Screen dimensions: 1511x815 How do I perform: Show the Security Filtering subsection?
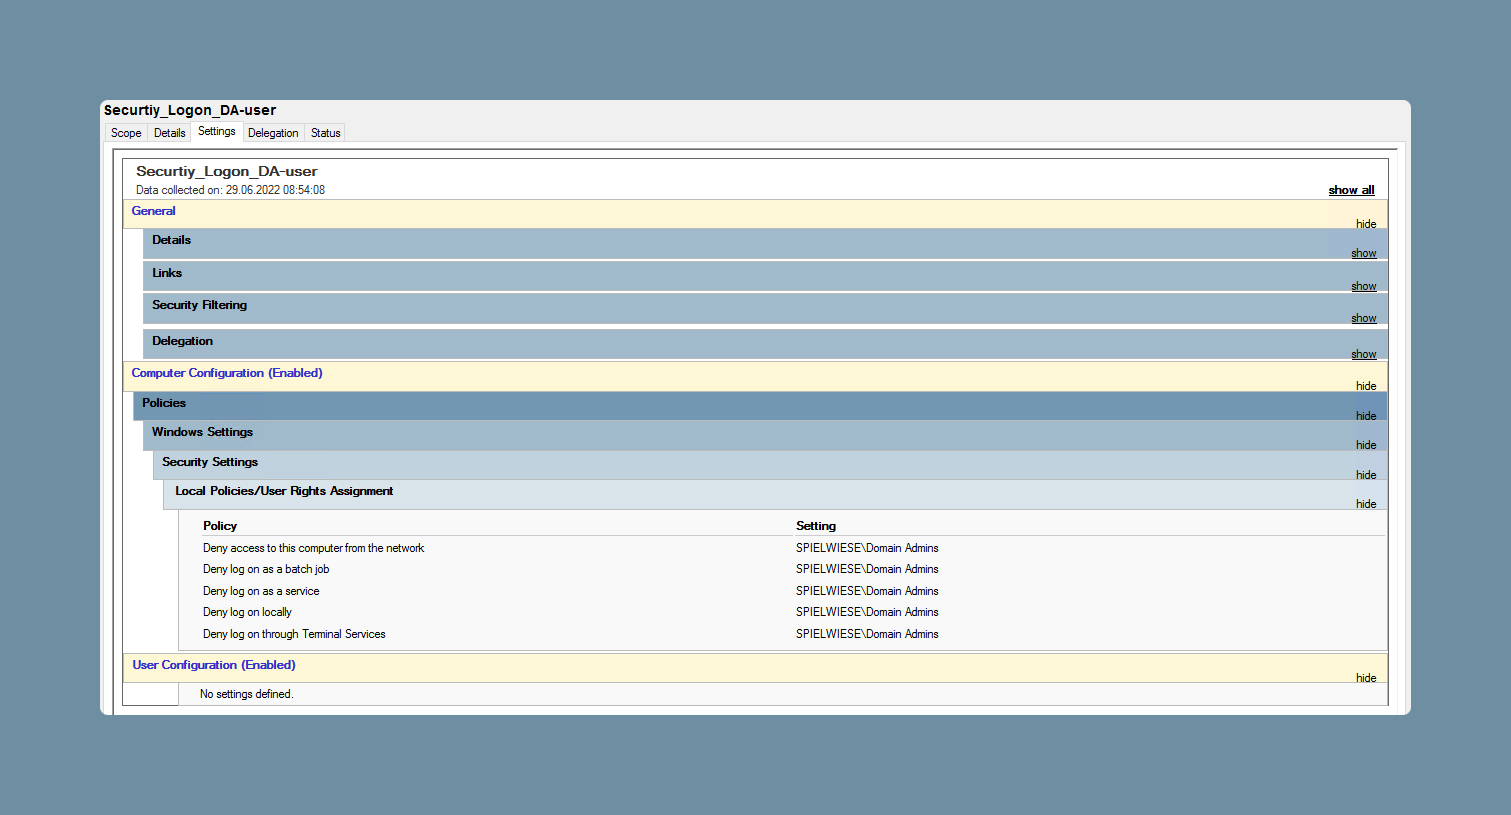(x=1364, y=318)
